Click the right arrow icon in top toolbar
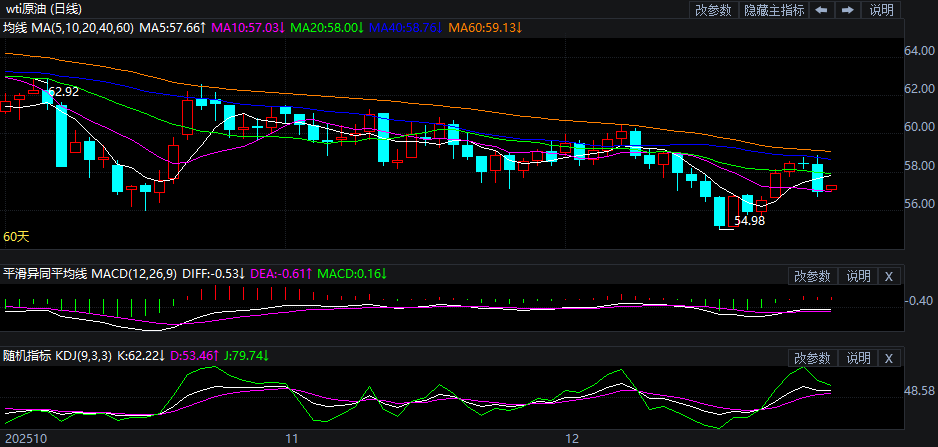Image resolution: width=938 pixels, height=447 pixels. click(848, 10)
